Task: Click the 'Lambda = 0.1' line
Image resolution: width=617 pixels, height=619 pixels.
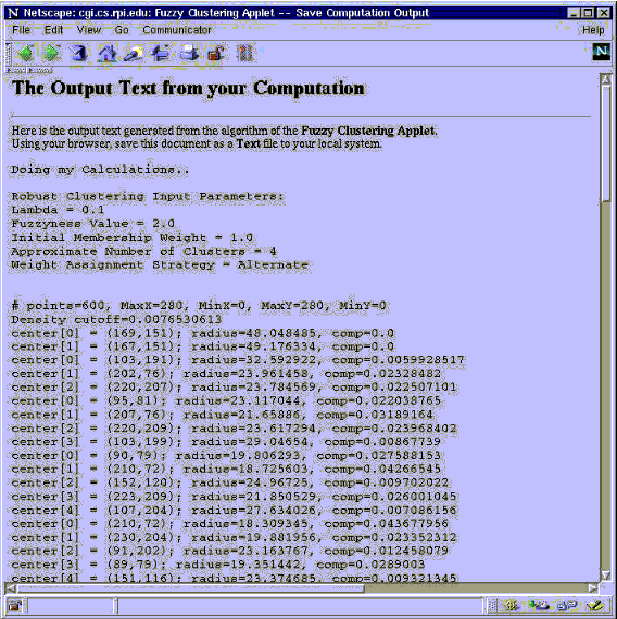Action: point(58,210)
